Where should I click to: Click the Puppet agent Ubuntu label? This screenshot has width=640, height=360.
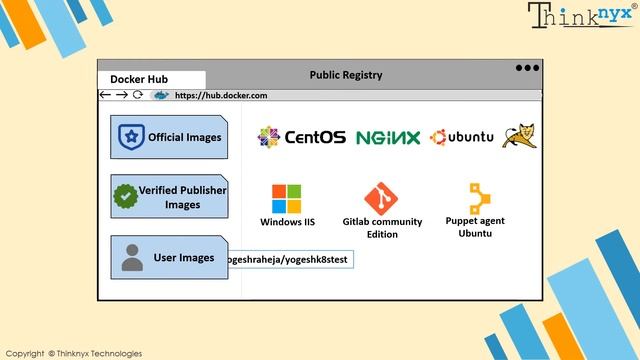pos(475,227)
